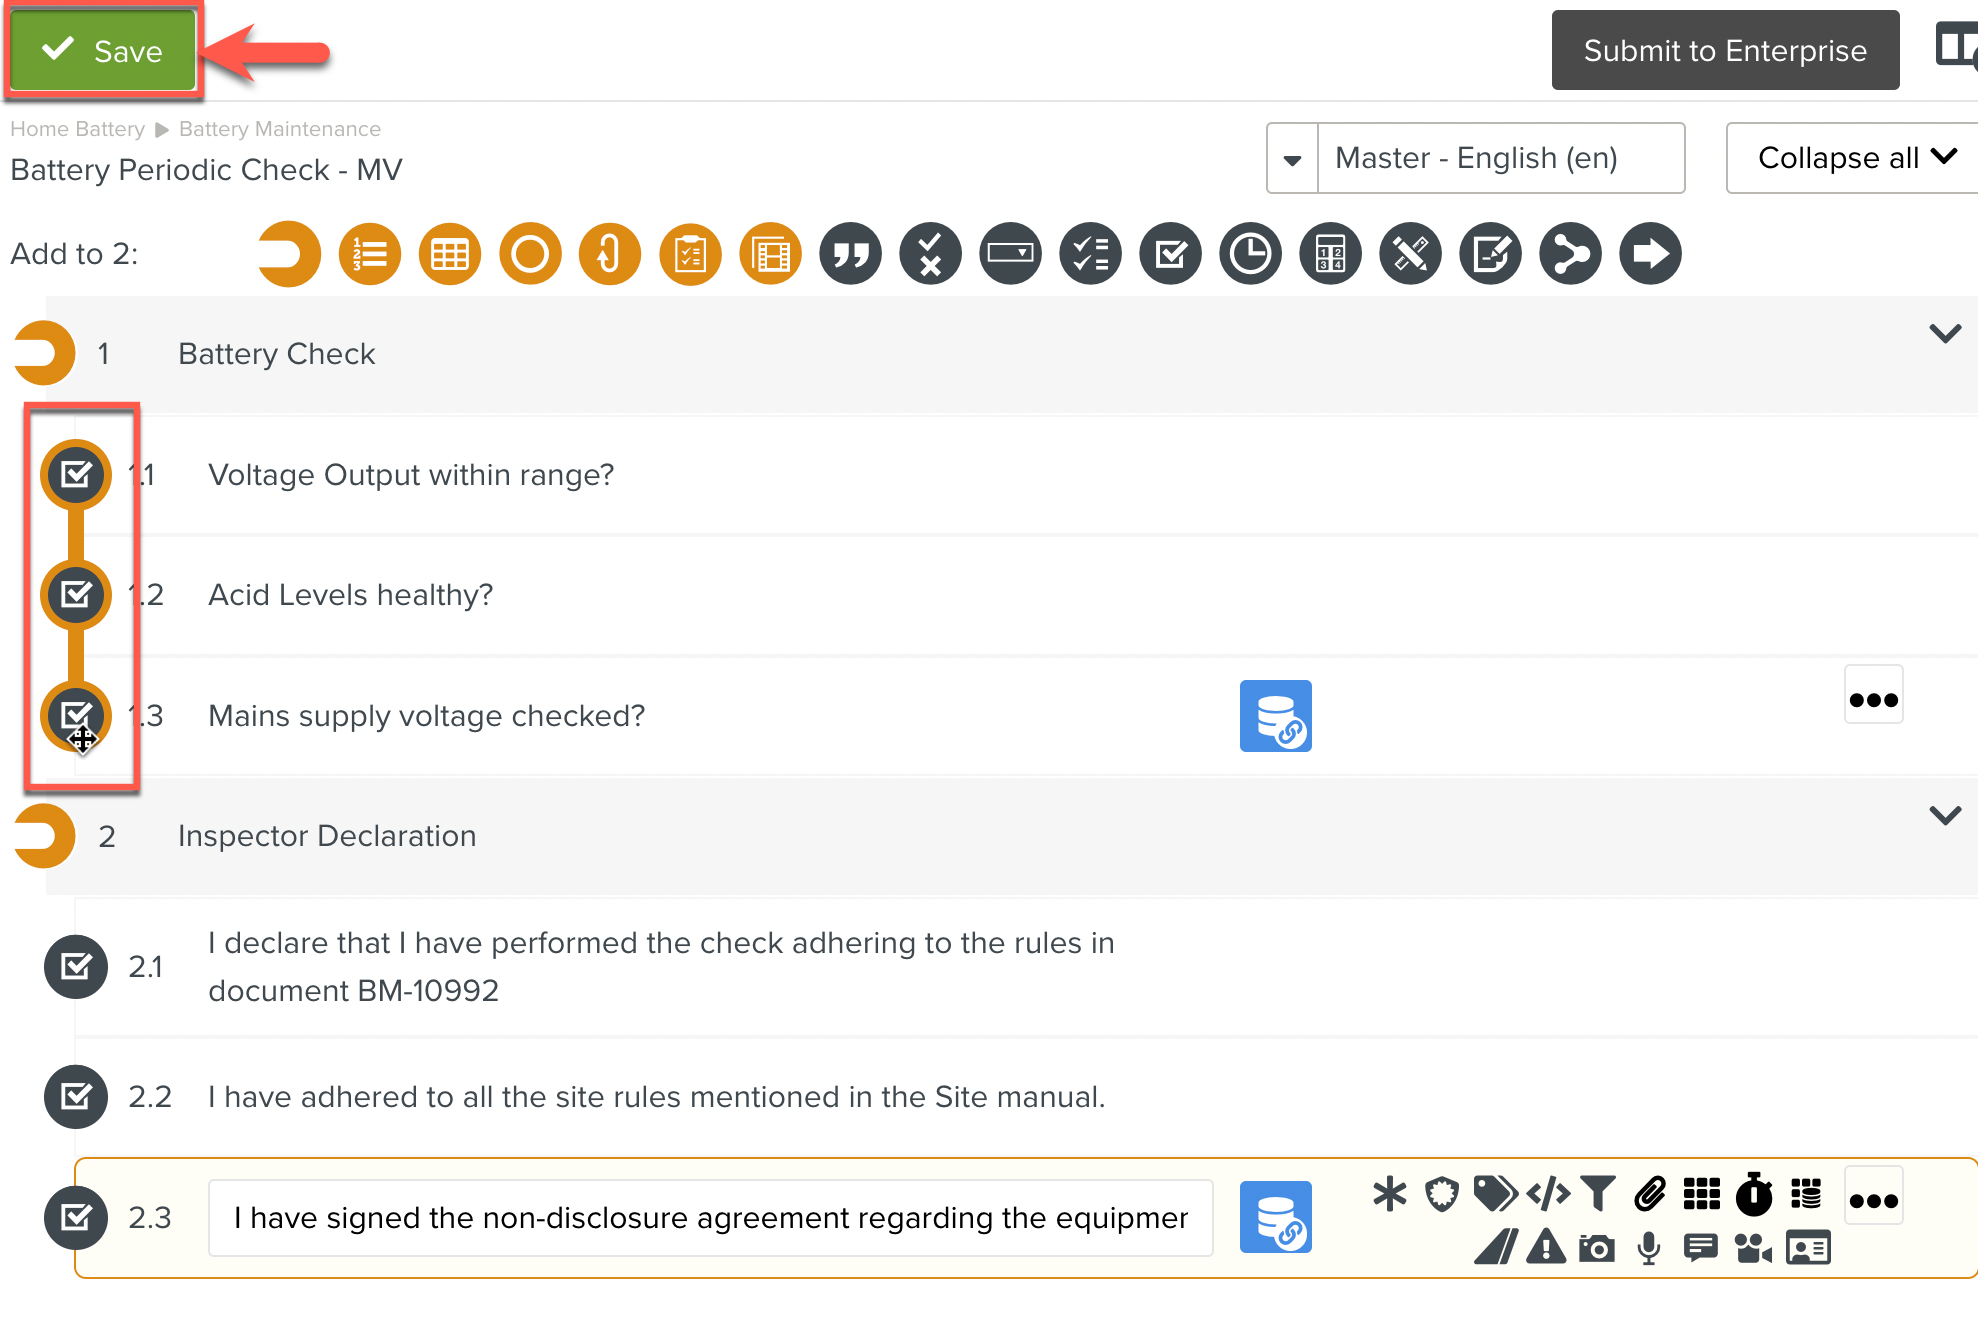Screen dimensions: 1978x1322
Task: Collapse the Battery Check section chevron
Action: click(x=1946, y=334)
